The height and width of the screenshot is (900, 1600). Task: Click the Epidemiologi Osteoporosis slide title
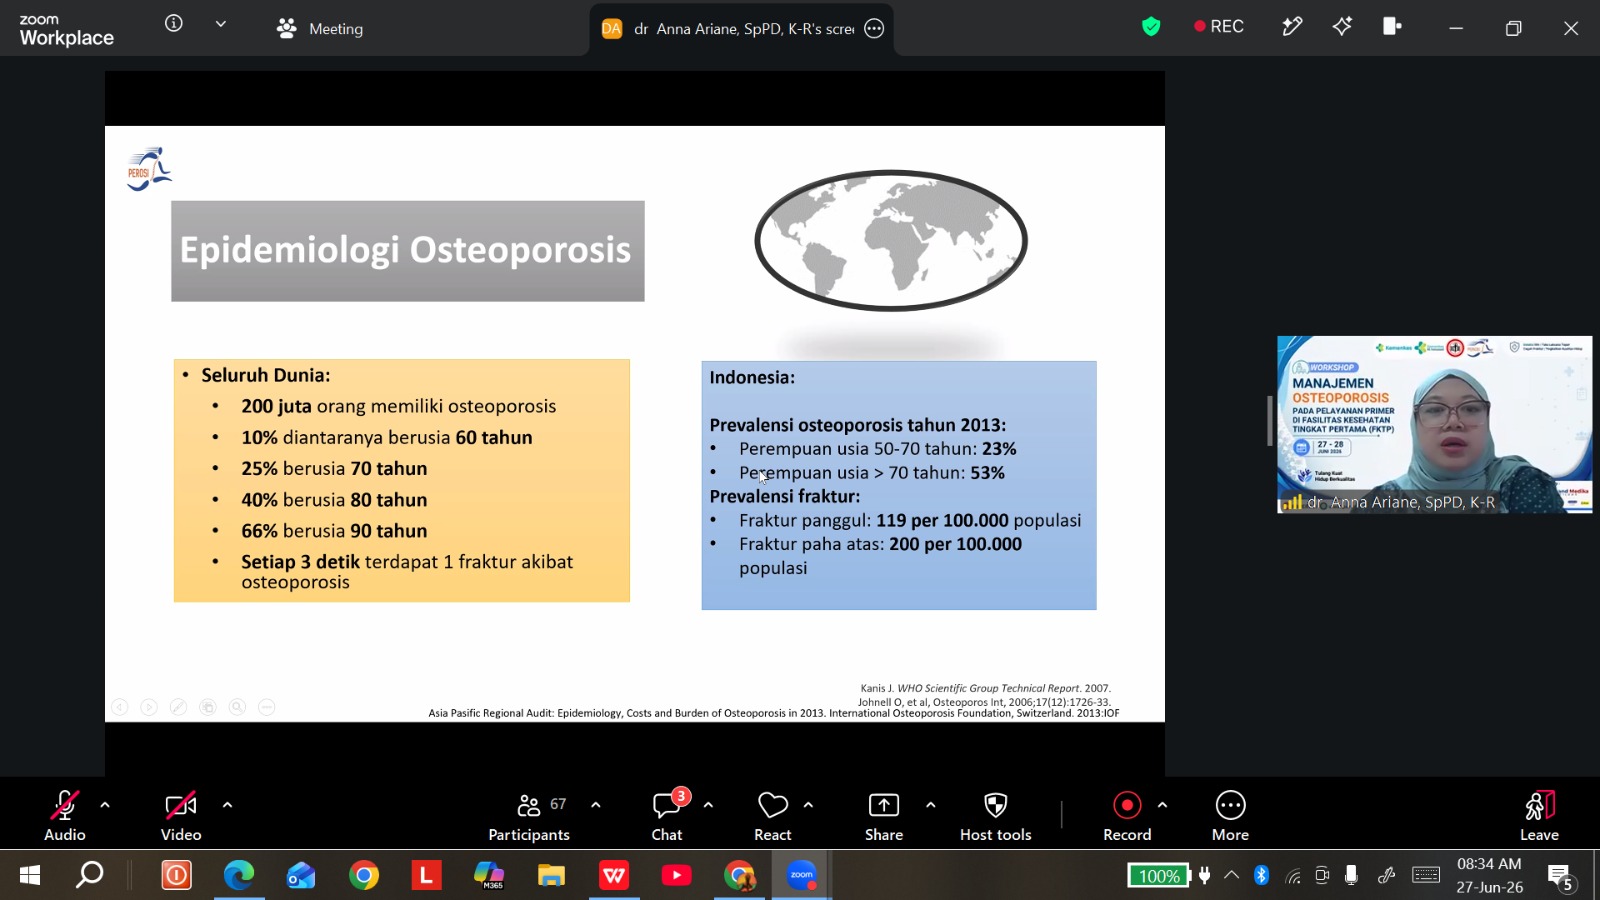pos(405,250)
